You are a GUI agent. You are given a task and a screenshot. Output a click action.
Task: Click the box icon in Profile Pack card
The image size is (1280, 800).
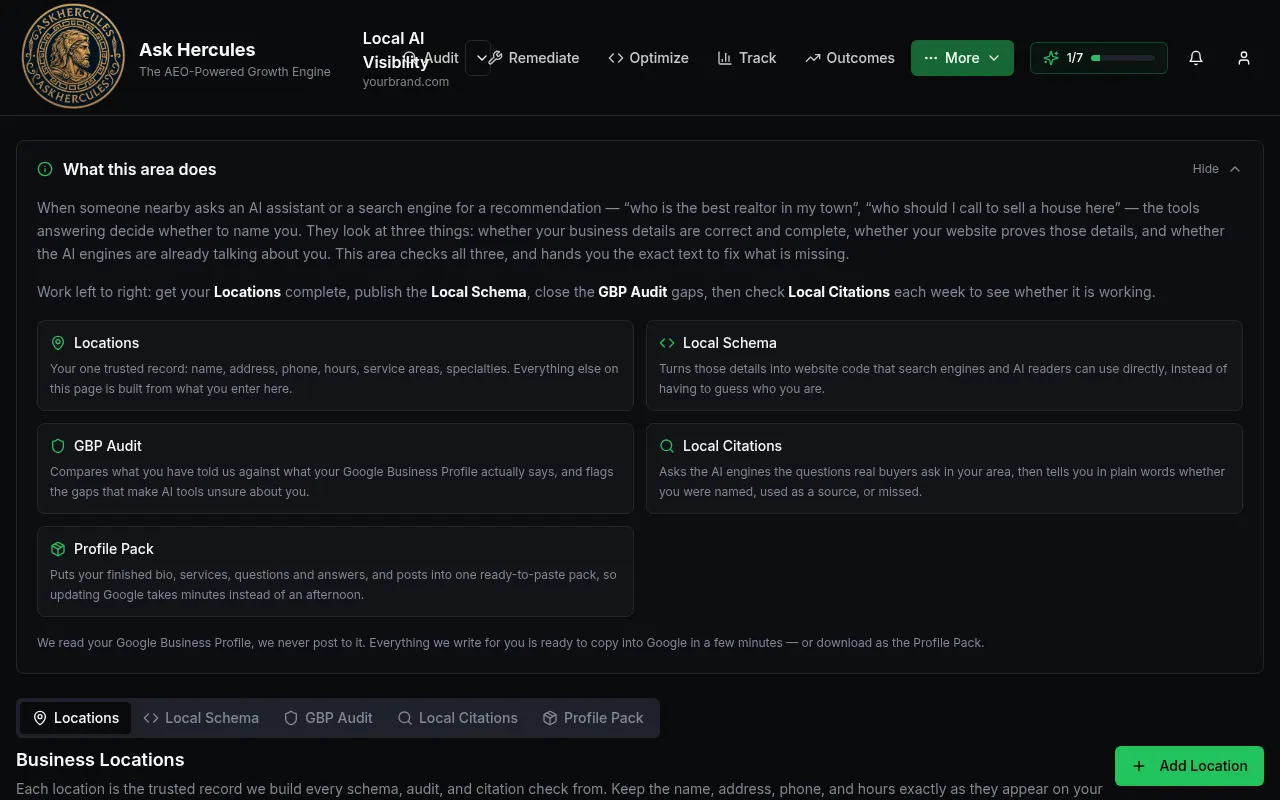[58, 549]
